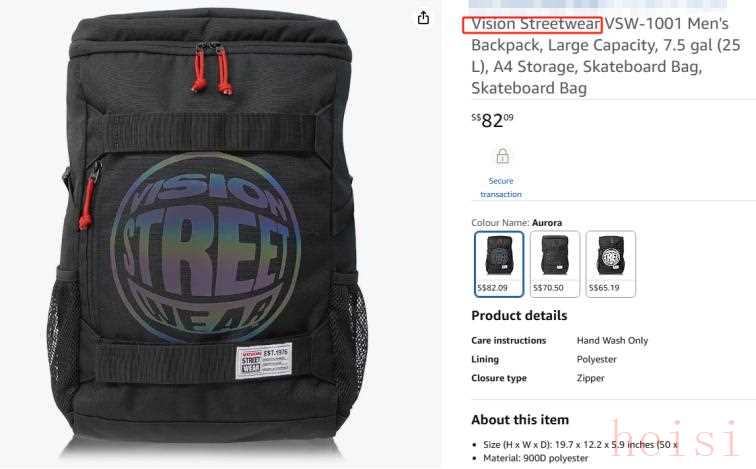Click the S$82.09 product price
This screenshot has width=756, height=469.
tap(492, 120)
